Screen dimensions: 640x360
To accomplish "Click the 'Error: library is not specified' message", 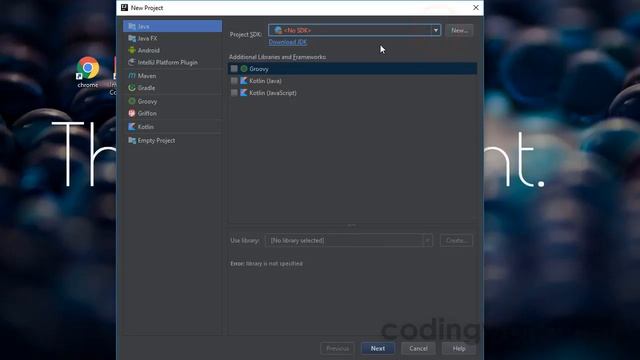I will point(267,264).
